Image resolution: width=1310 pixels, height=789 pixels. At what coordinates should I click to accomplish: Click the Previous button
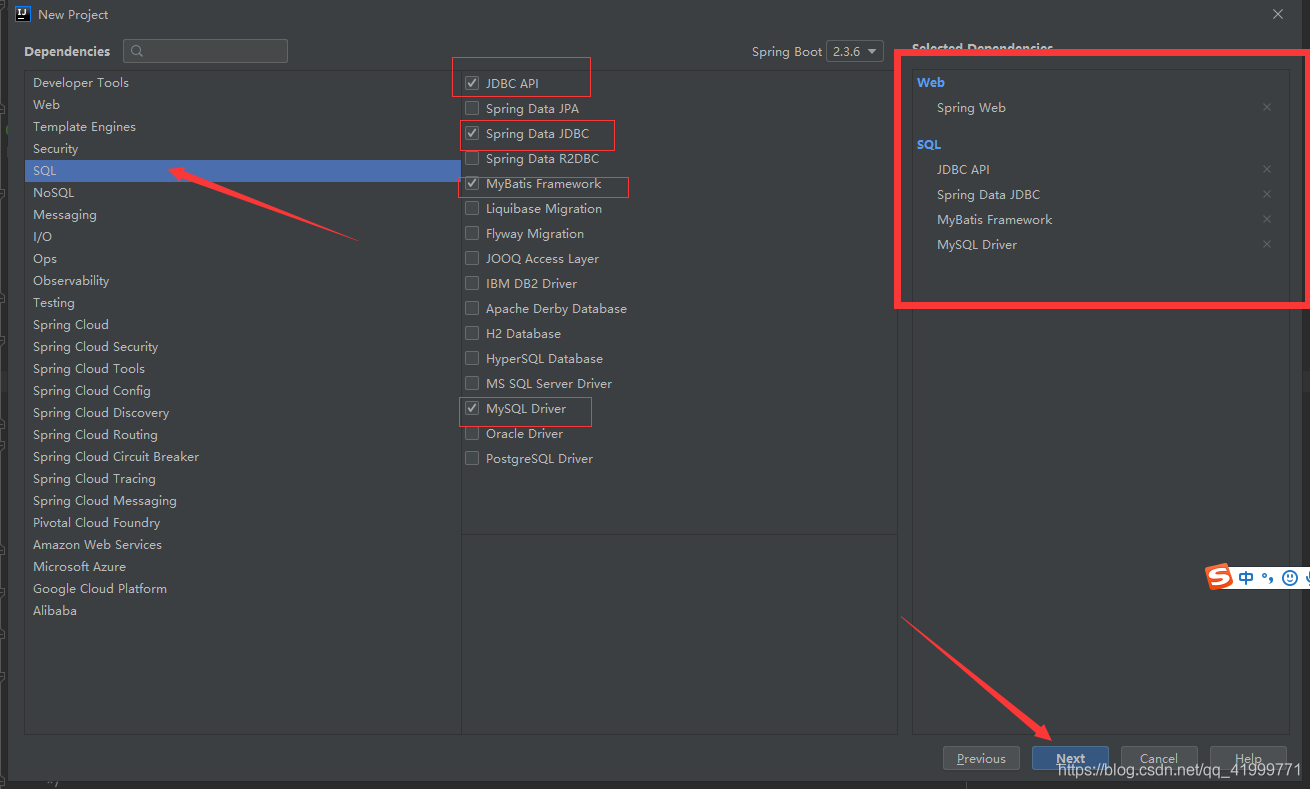click(x=981, y=758)
